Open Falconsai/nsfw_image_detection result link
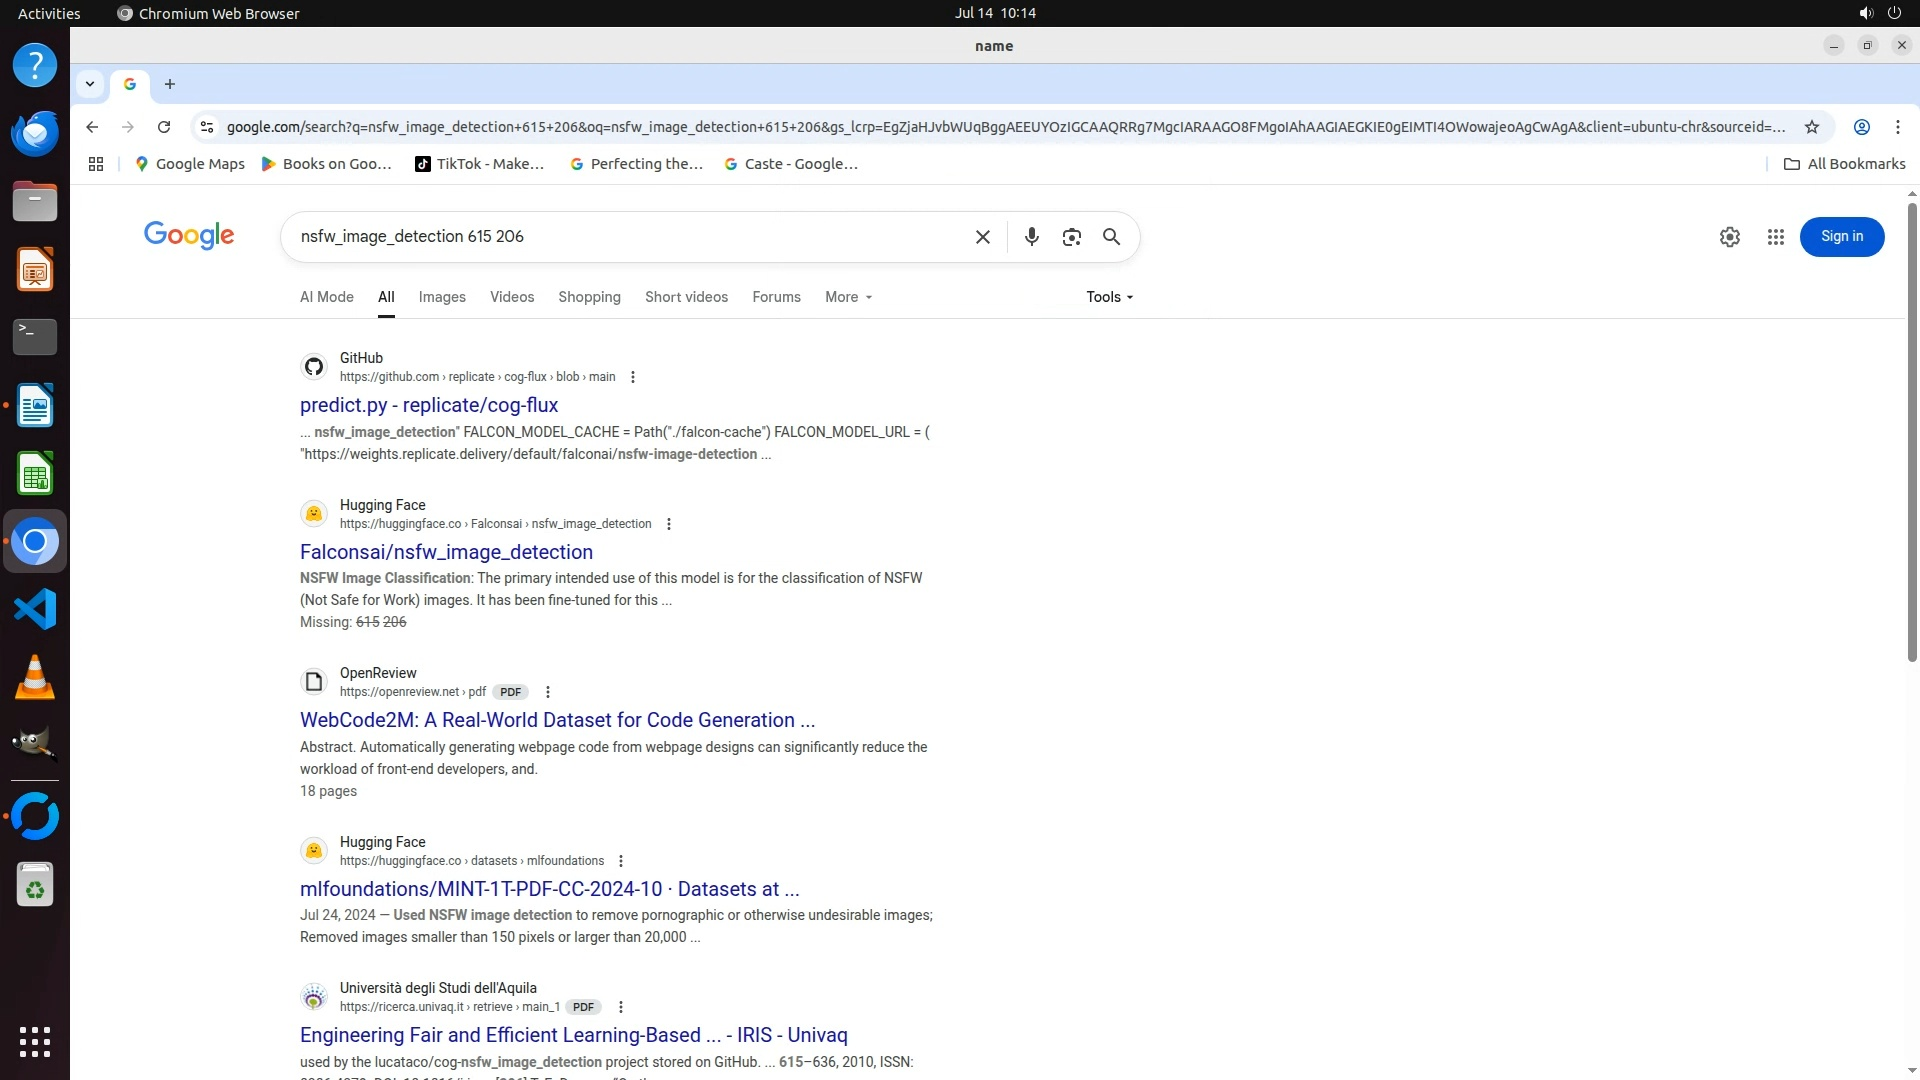The image size is (1920, 1080). [446, 552]
